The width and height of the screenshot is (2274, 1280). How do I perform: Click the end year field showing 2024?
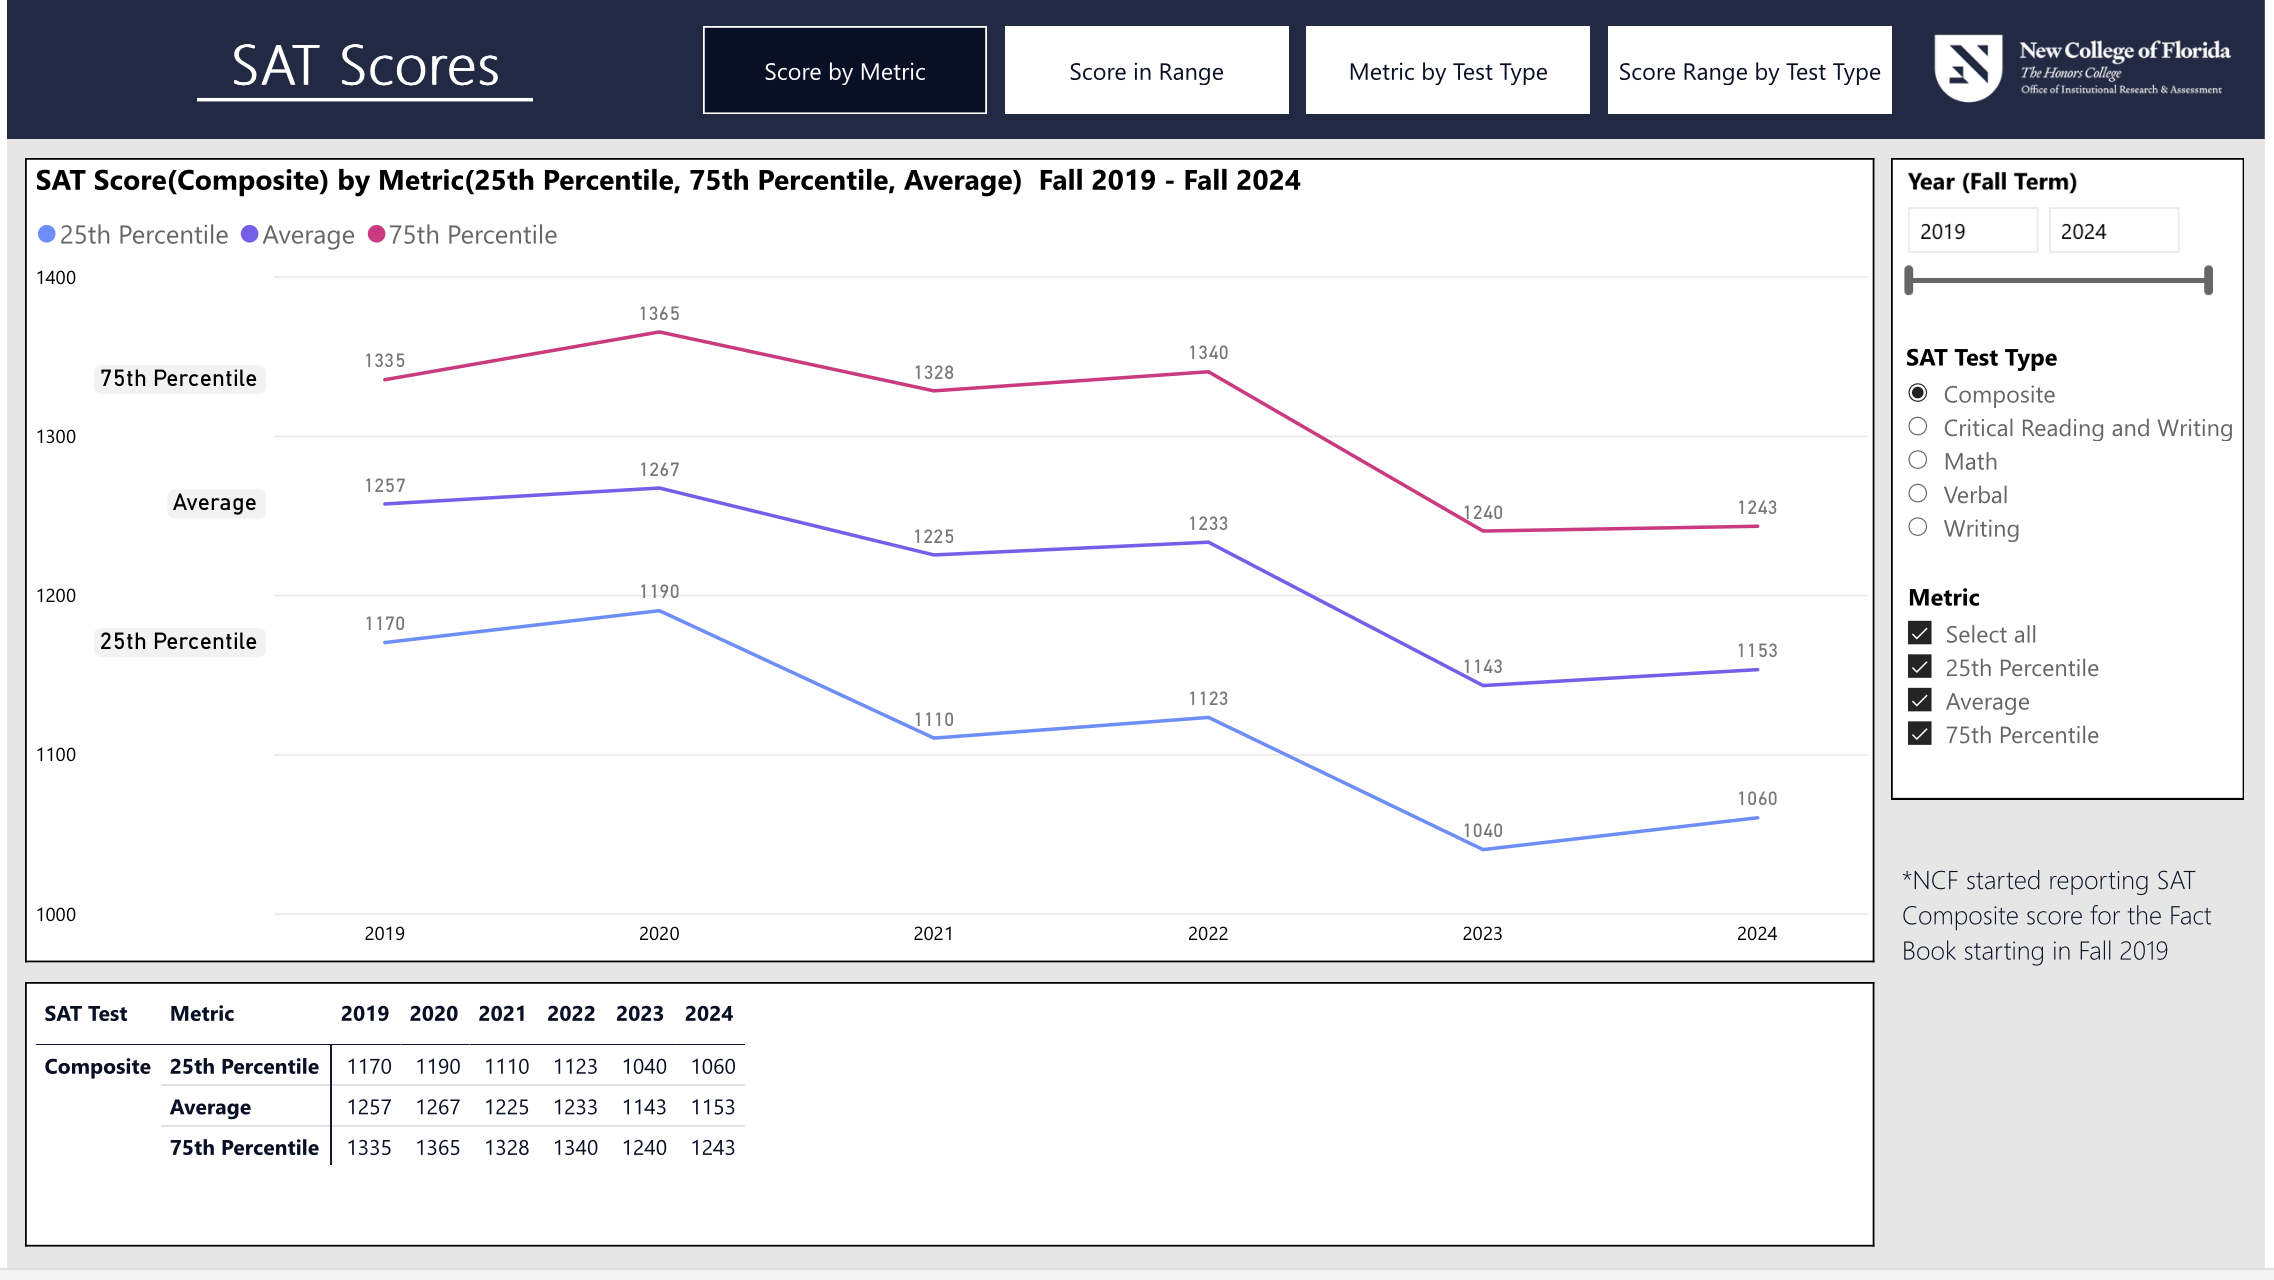coord(2113,231)
